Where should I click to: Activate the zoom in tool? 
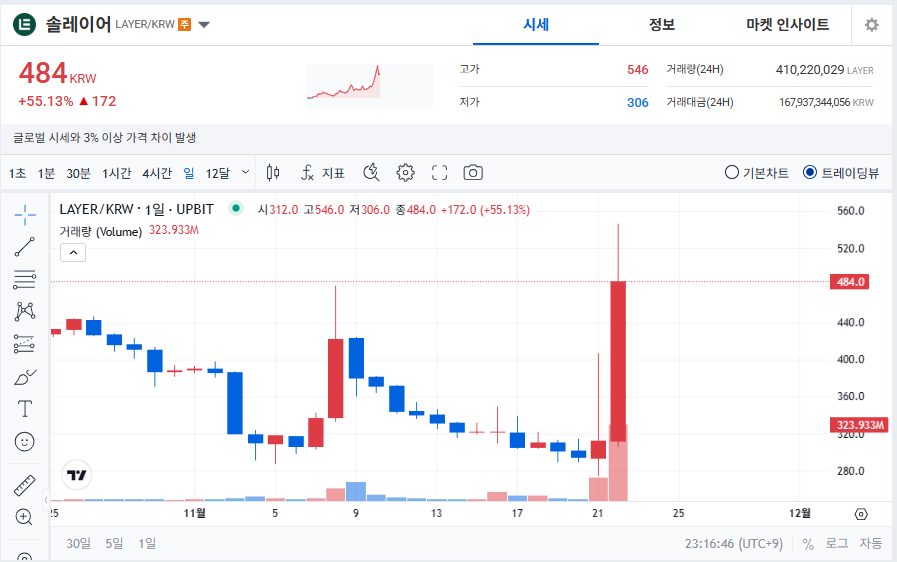(23, 517)
